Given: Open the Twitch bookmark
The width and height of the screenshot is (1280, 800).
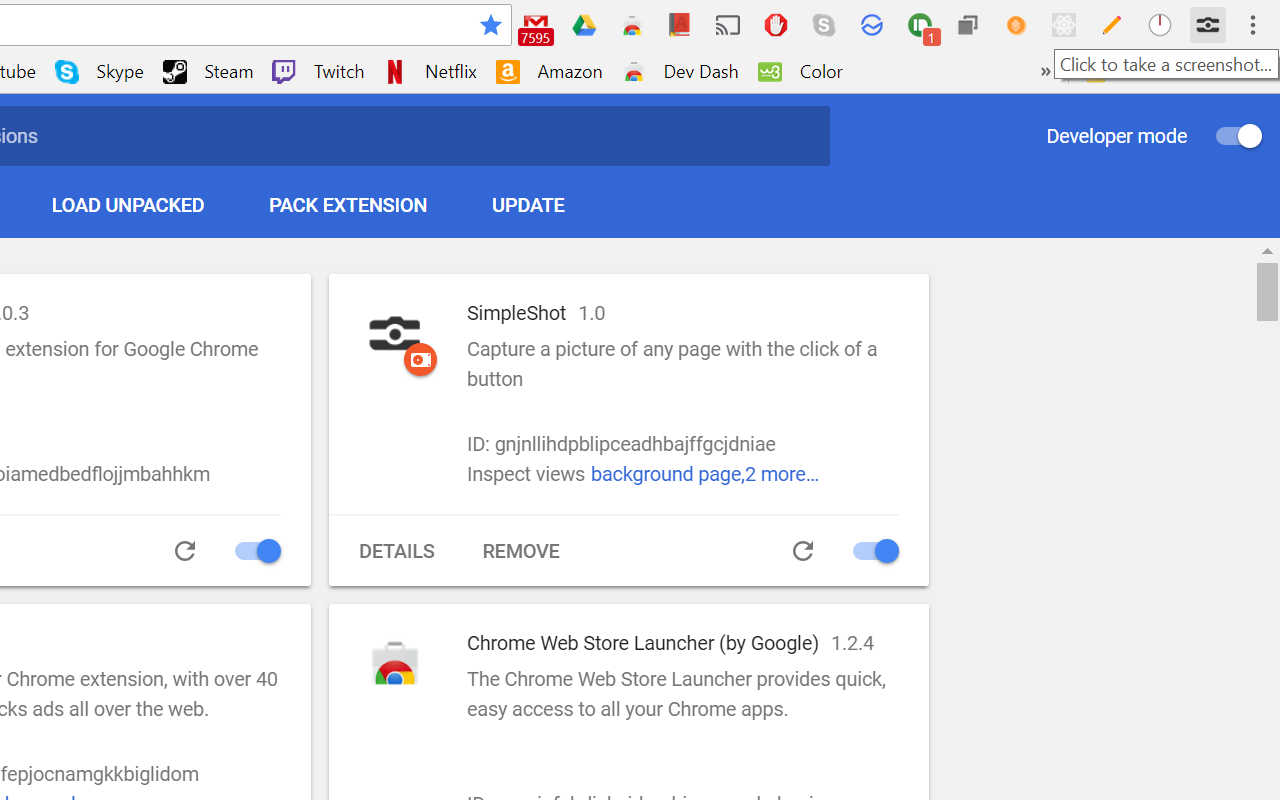Looking at the screenshot, I should 319,72.
